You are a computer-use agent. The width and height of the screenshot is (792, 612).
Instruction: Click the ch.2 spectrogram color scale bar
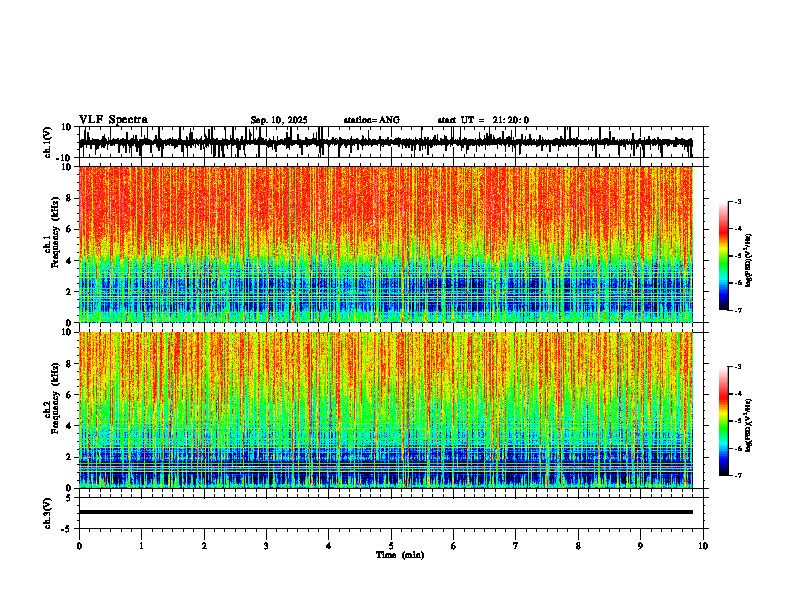tap(723, 421)
